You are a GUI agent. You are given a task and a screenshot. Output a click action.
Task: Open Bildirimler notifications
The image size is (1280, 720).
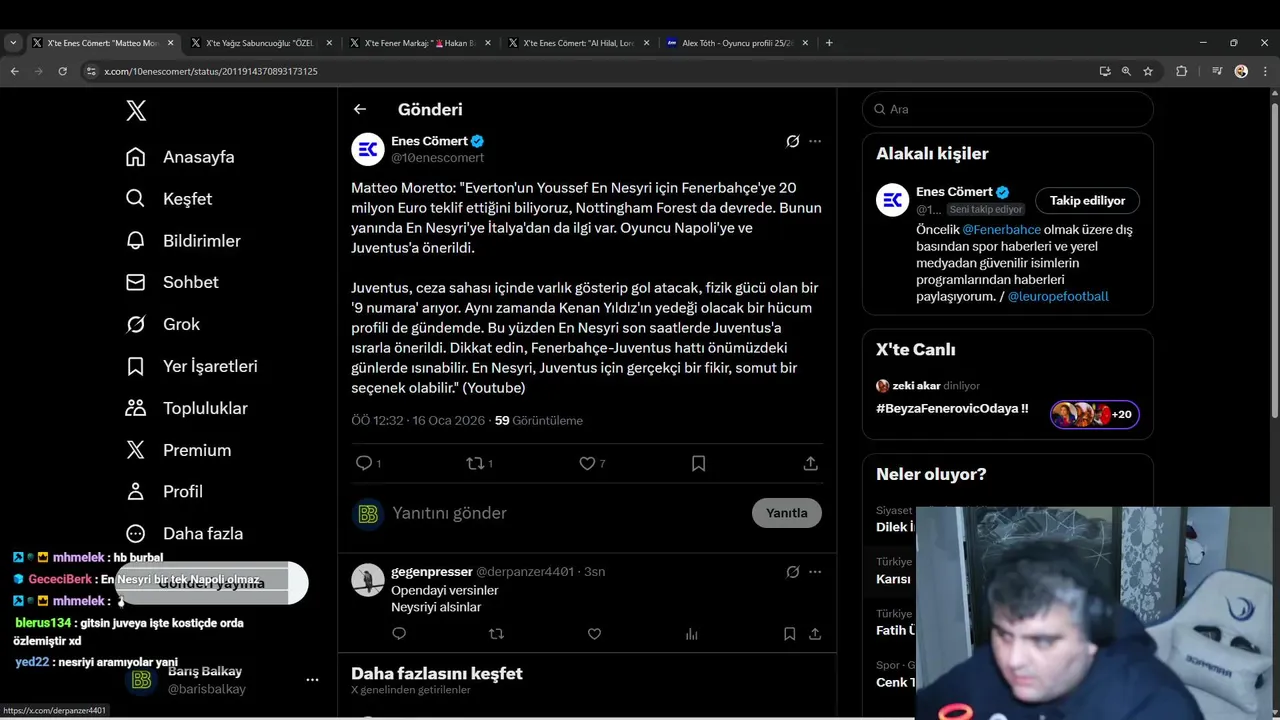(x=183, y=241)
